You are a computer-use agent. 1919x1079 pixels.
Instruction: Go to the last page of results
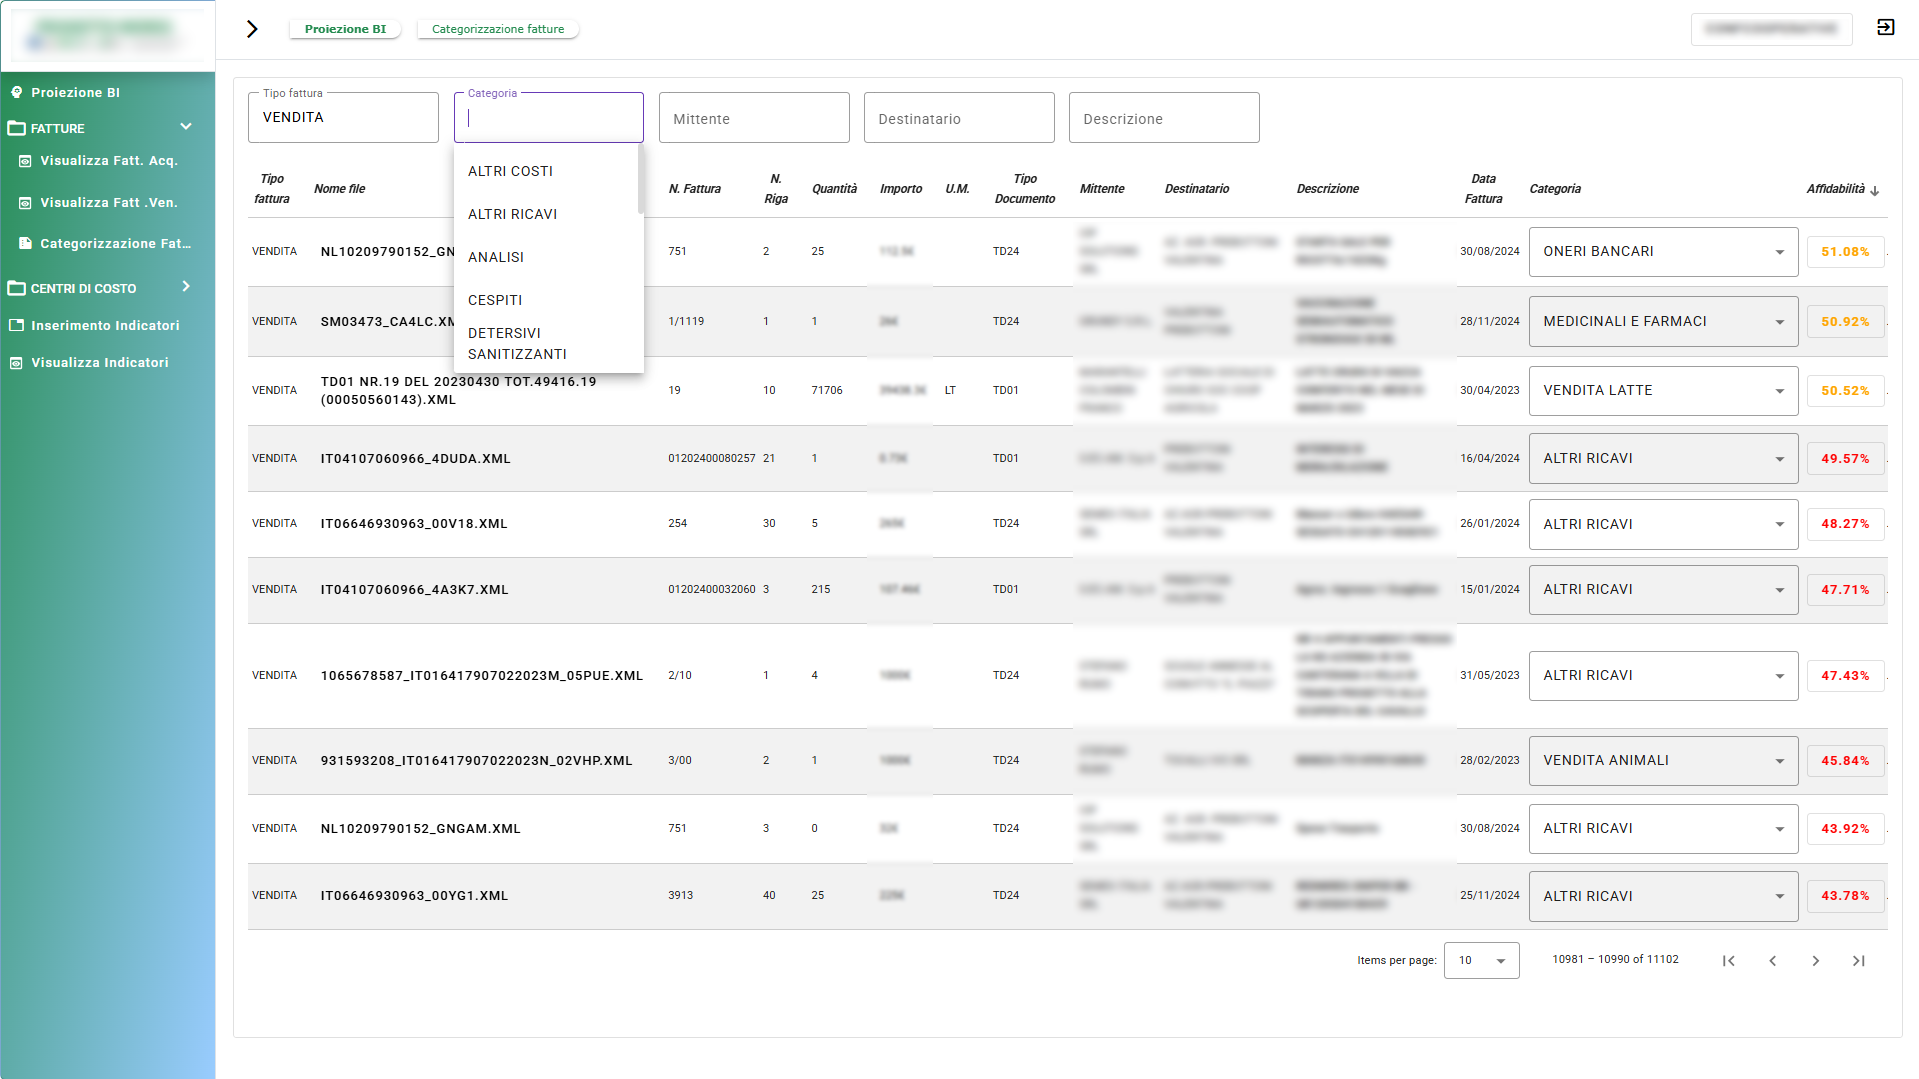[x=1858, y=961]
